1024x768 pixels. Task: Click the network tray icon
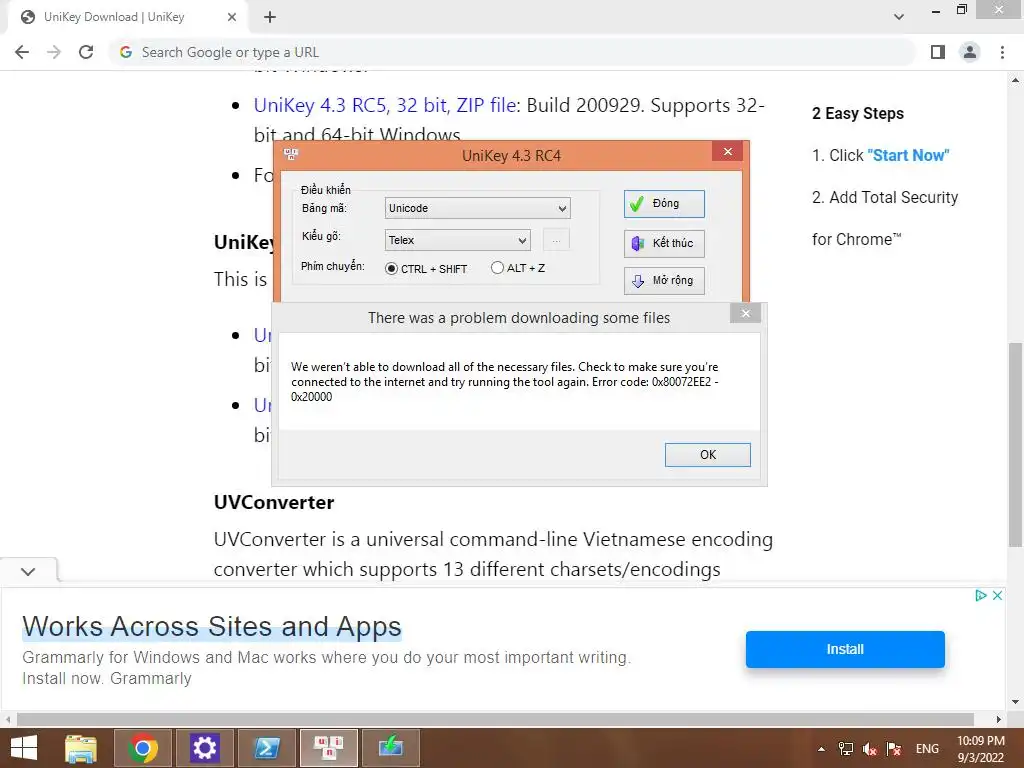(x=846, y=749)
